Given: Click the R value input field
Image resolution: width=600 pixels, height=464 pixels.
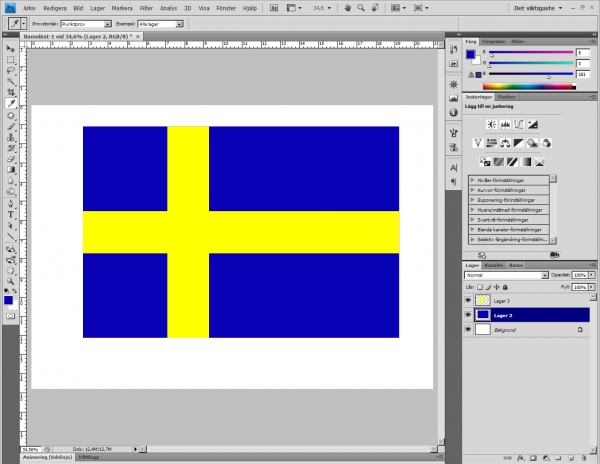Looking at the screenshot, I should pos(583,53).
